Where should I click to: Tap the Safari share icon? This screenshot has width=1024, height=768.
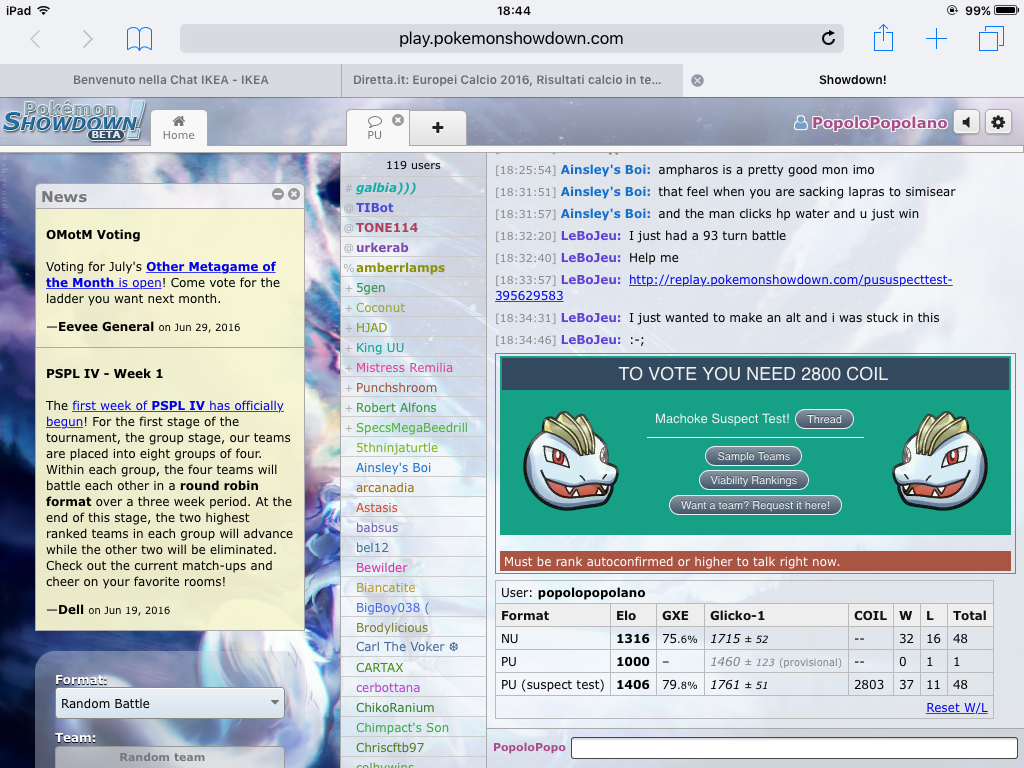(x=883, y=39)
